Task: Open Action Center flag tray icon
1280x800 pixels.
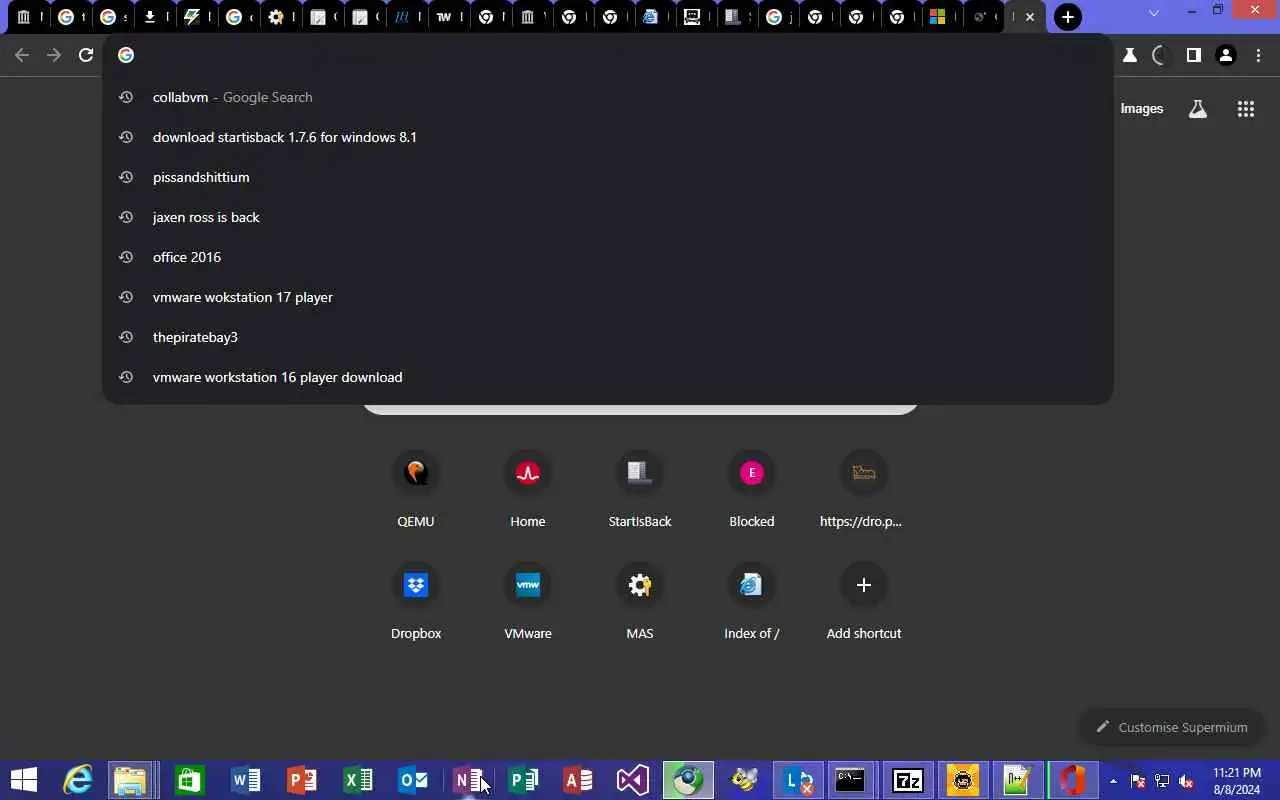Action: point(1137,781)
